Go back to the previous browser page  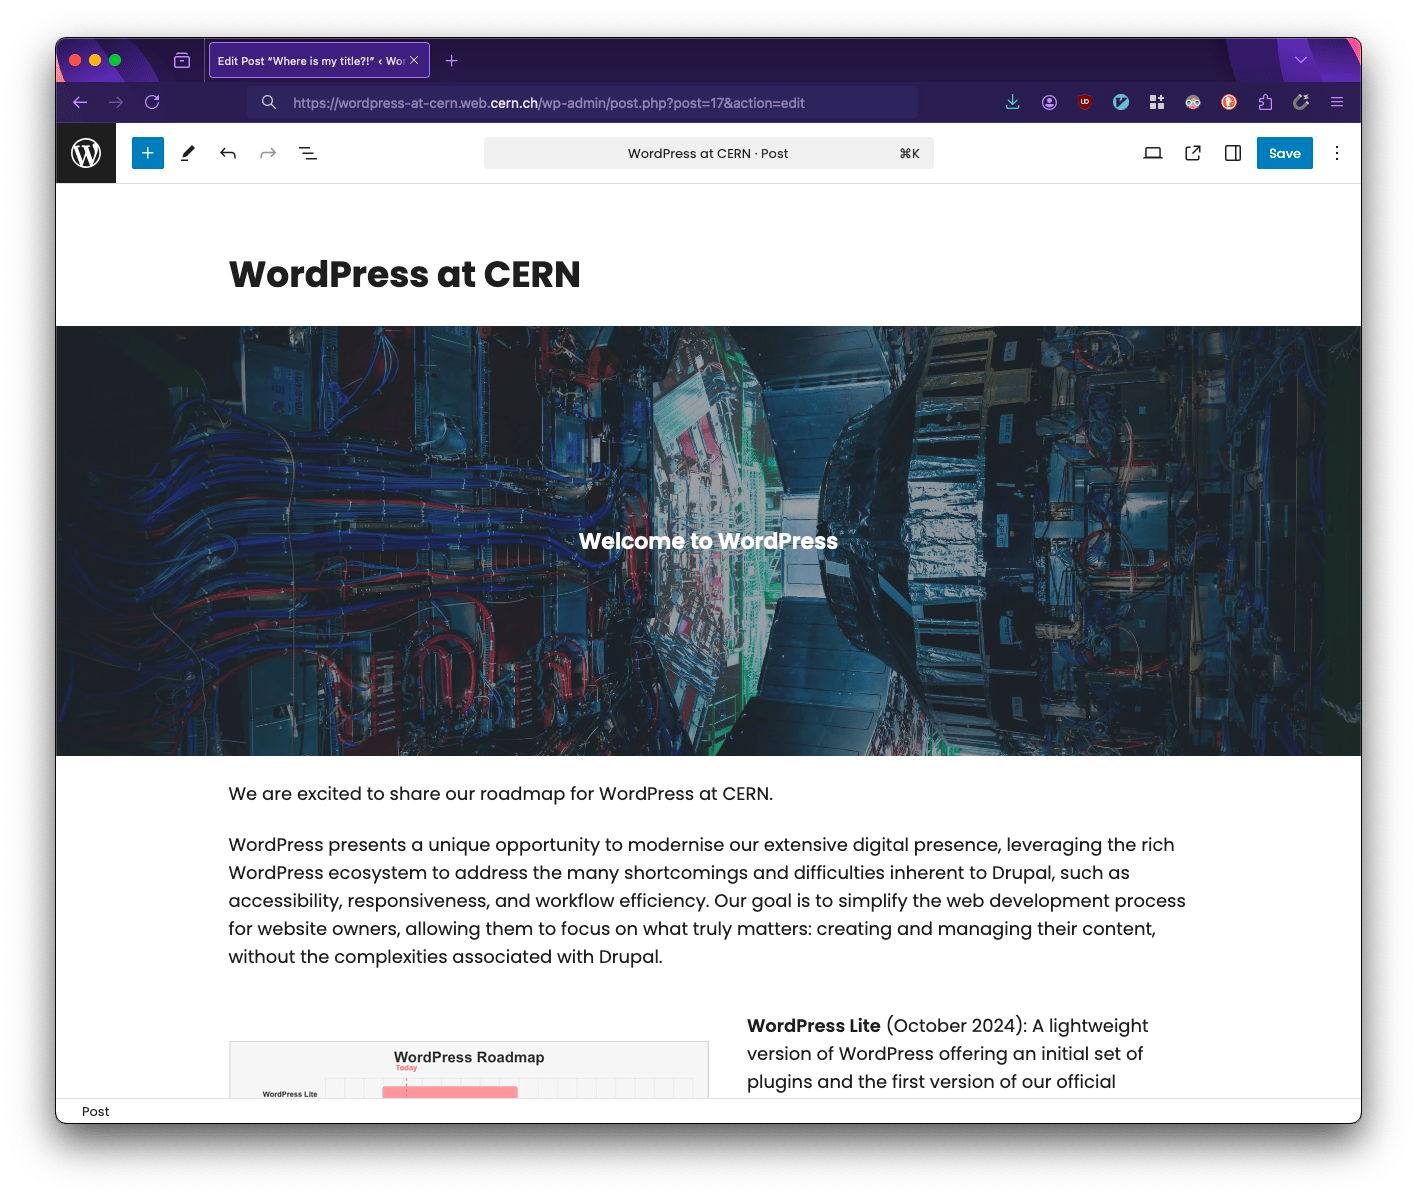coord(80,102)
